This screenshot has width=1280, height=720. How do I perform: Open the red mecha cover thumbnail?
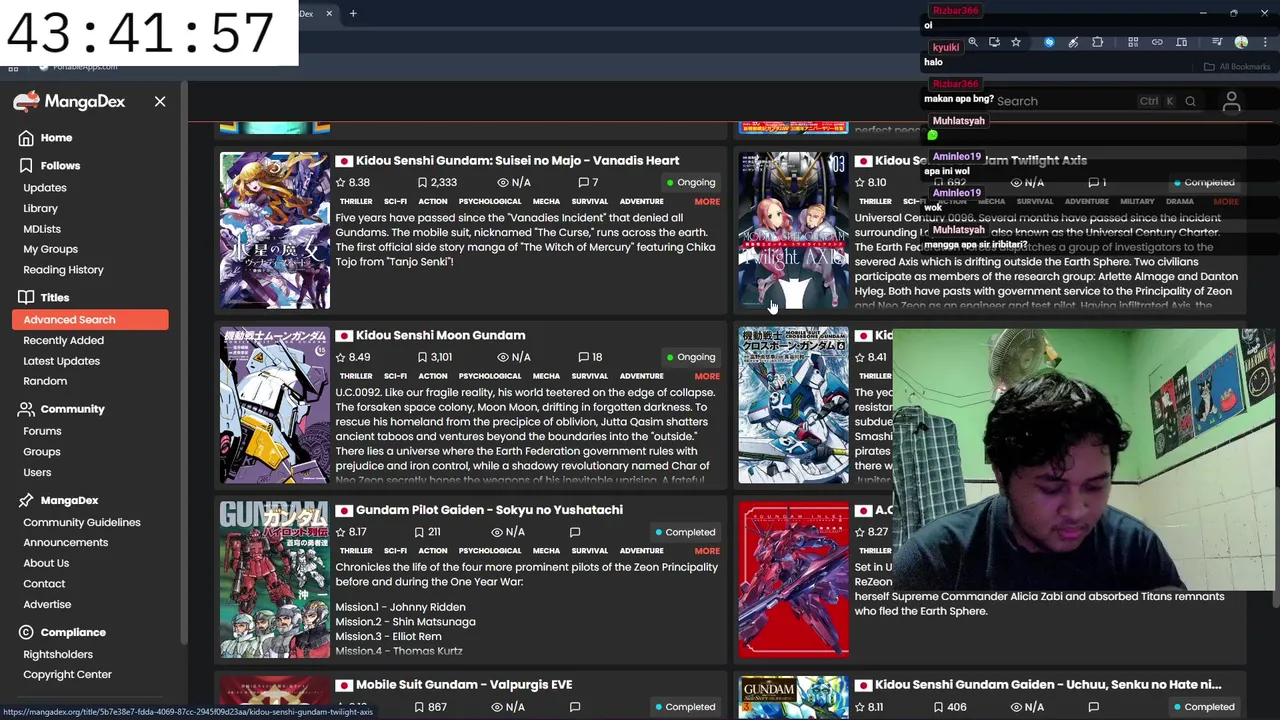click(x=793, y=580)
